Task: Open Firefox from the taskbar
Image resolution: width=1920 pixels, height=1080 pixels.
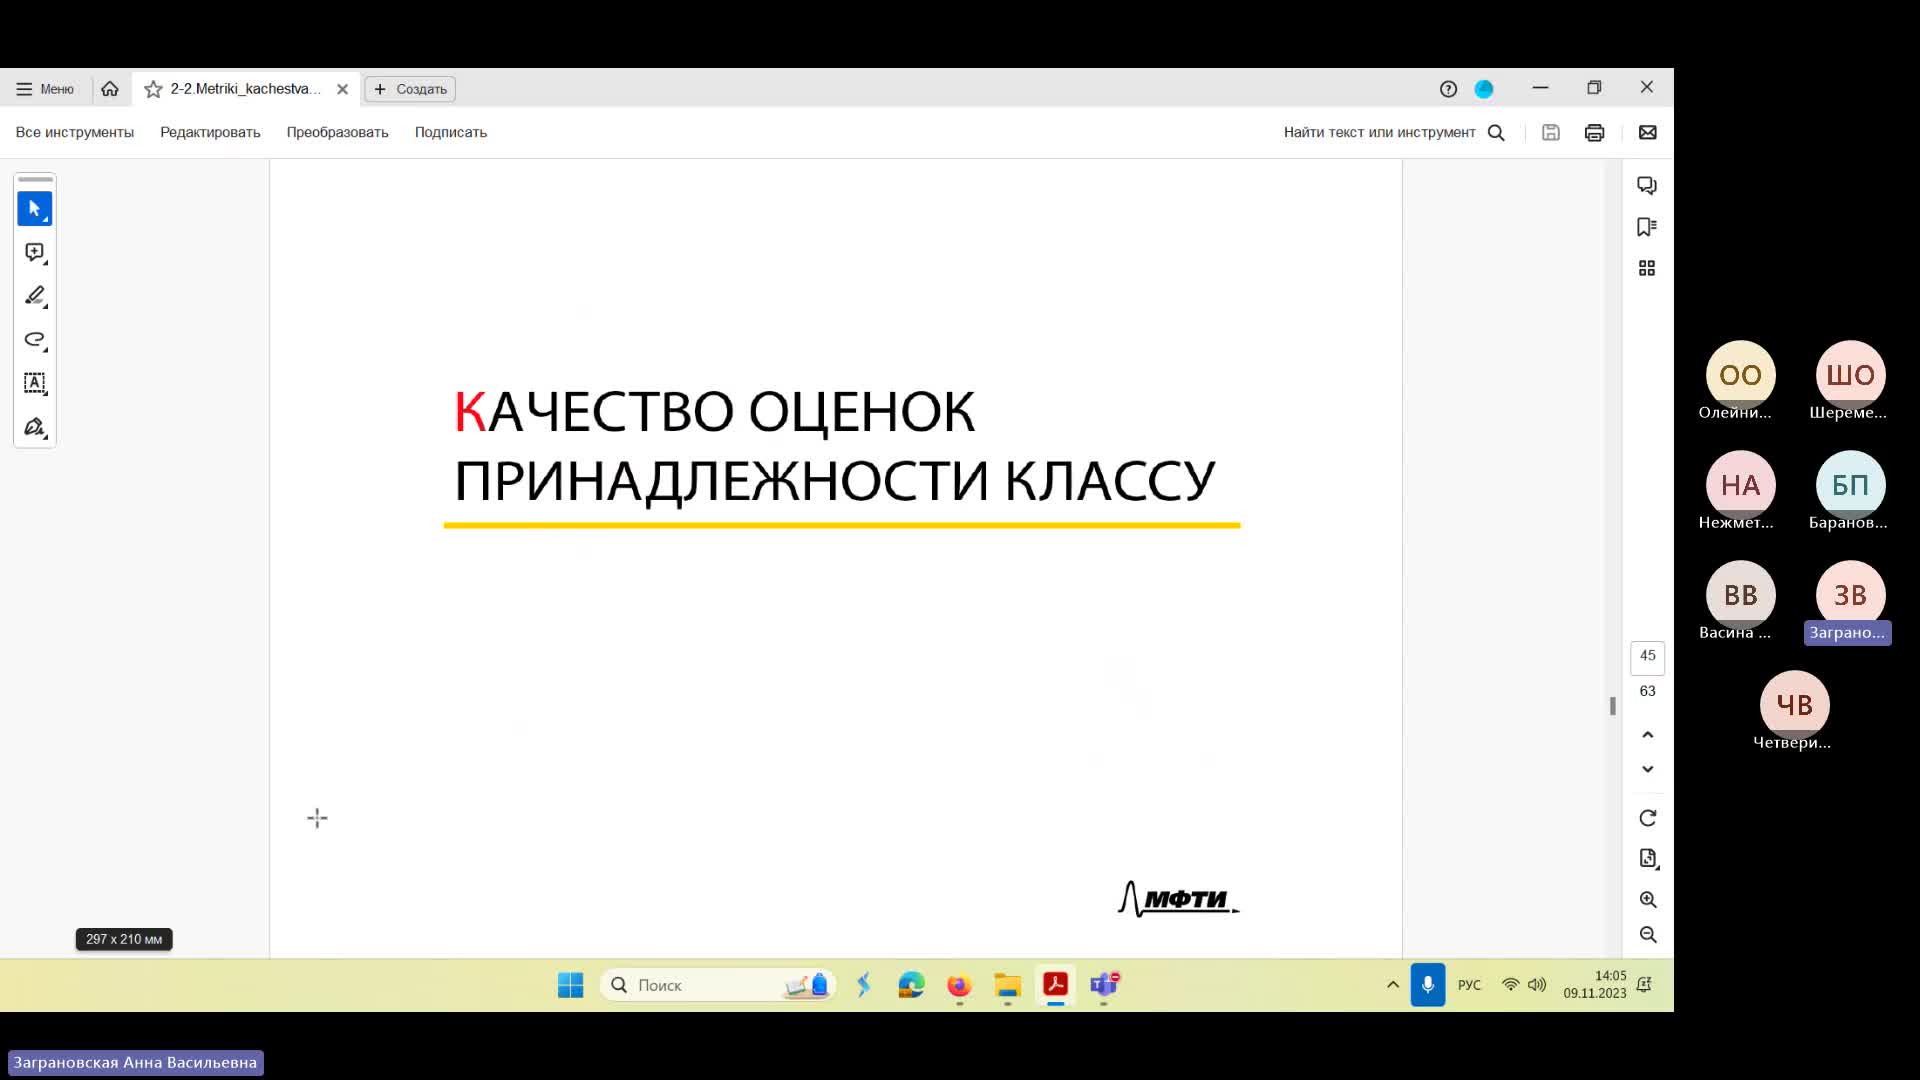Action: click(959, 986)
